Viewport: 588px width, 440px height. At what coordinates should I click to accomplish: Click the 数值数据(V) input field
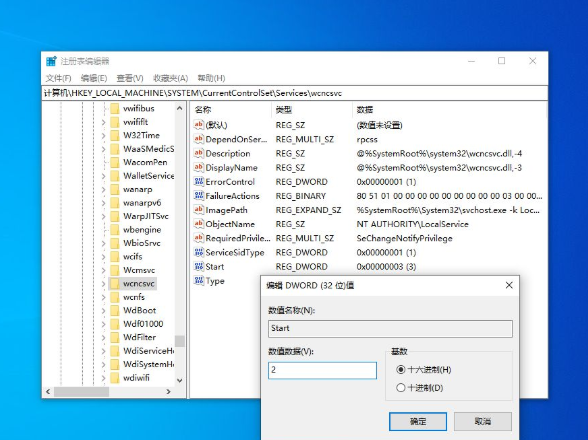pyautogui.click(x=322, y=370)
